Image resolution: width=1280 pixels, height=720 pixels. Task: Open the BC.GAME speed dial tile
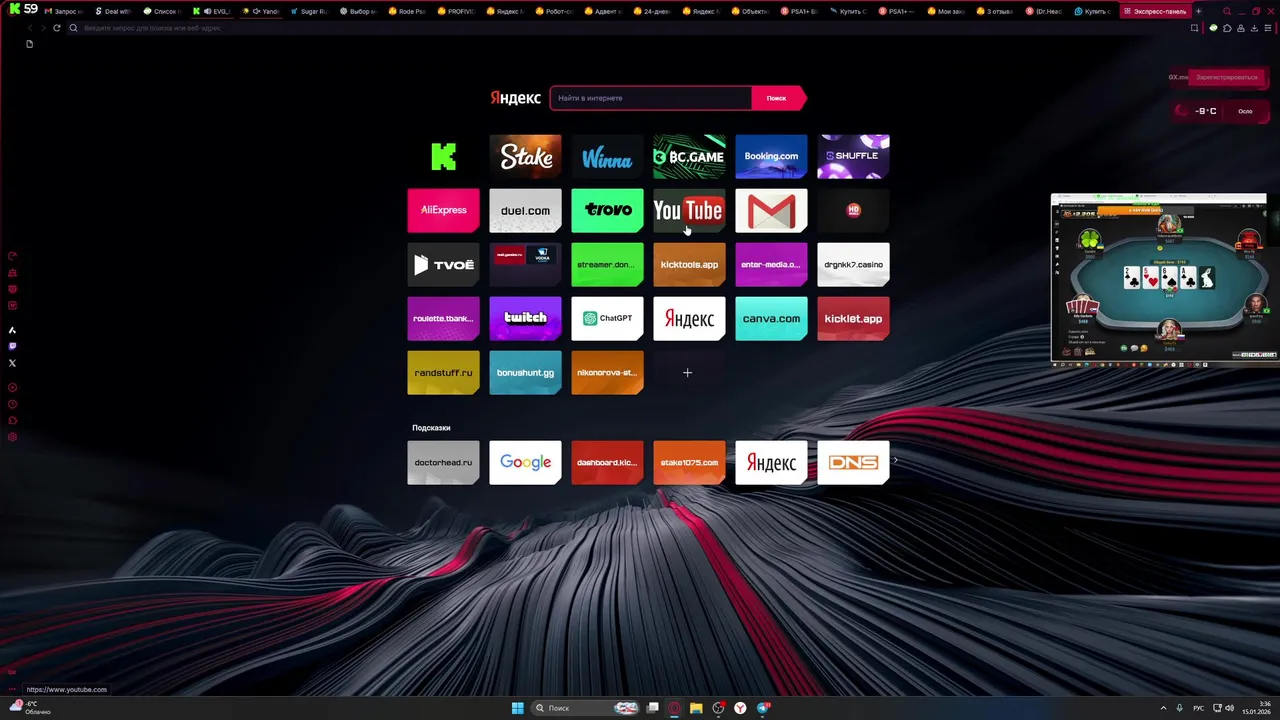click(689, 156)
